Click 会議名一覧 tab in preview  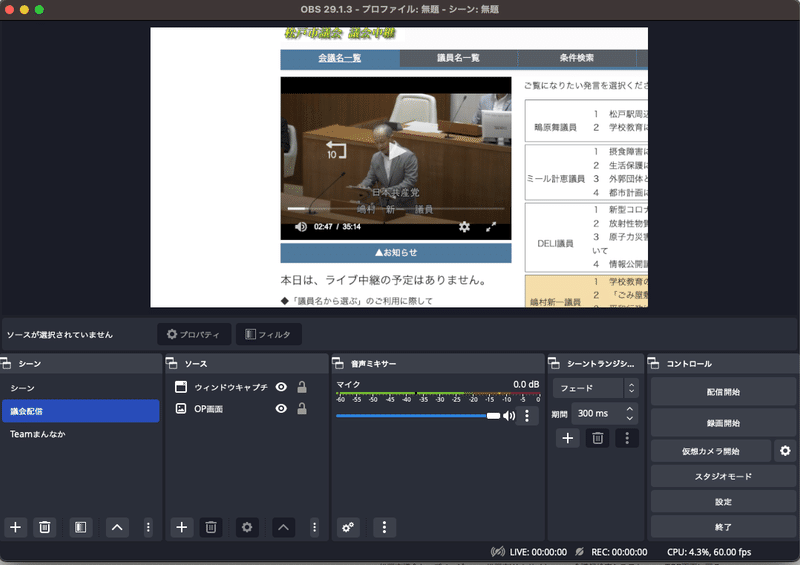coord(340,58)
